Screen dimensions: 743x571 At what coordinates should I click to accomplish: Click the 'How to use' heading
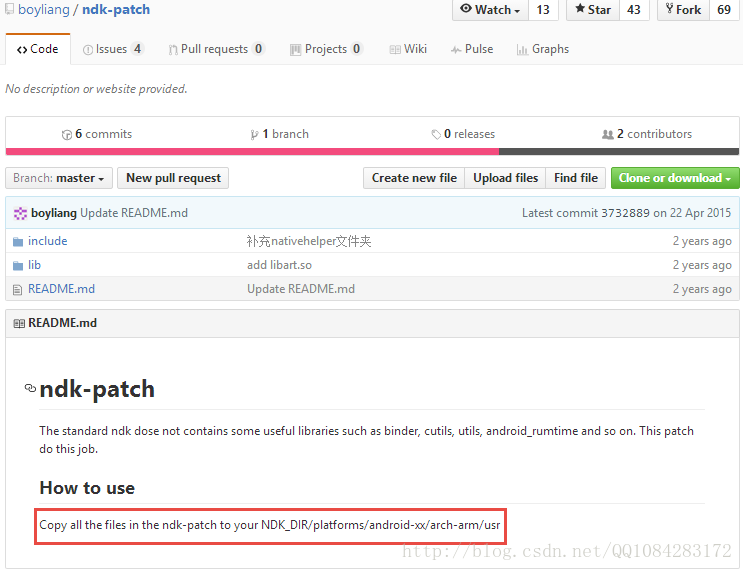click(87, 488)
